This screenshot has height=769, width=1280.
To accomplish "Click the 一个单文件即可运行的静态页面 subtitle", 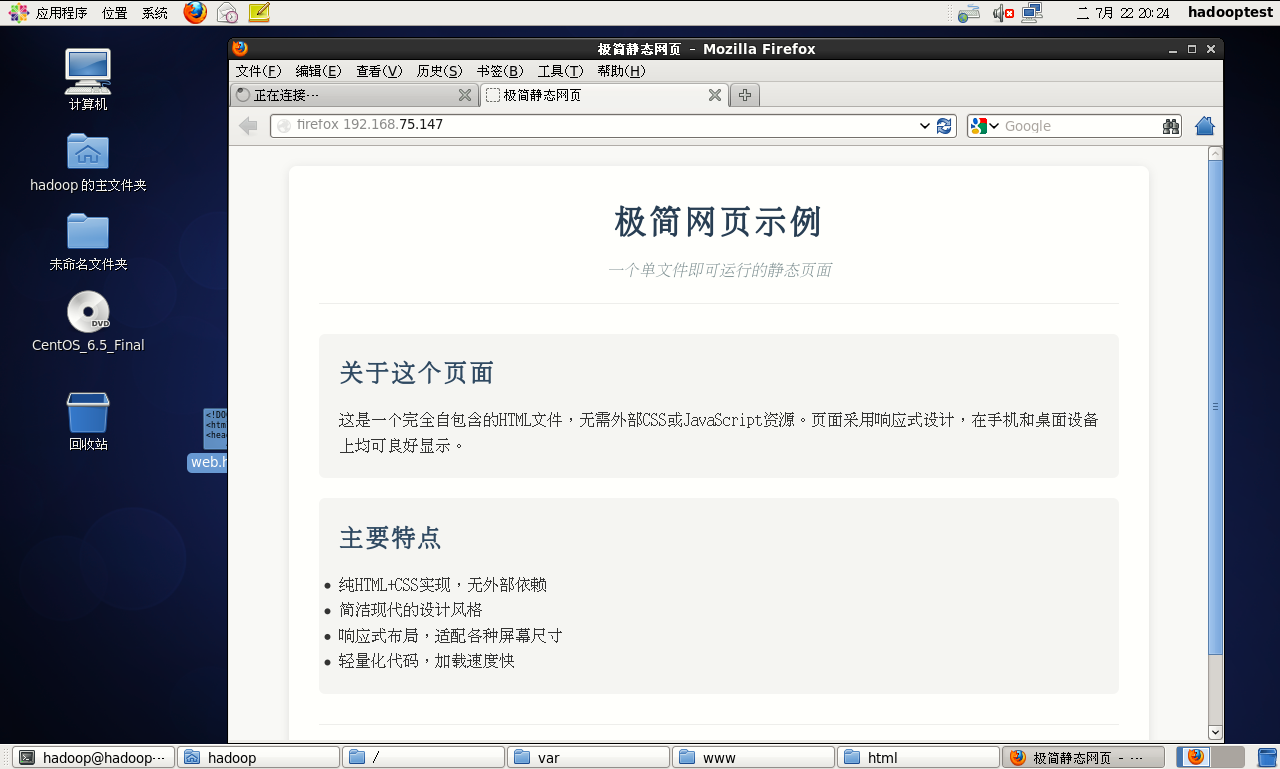I will 719,270.
